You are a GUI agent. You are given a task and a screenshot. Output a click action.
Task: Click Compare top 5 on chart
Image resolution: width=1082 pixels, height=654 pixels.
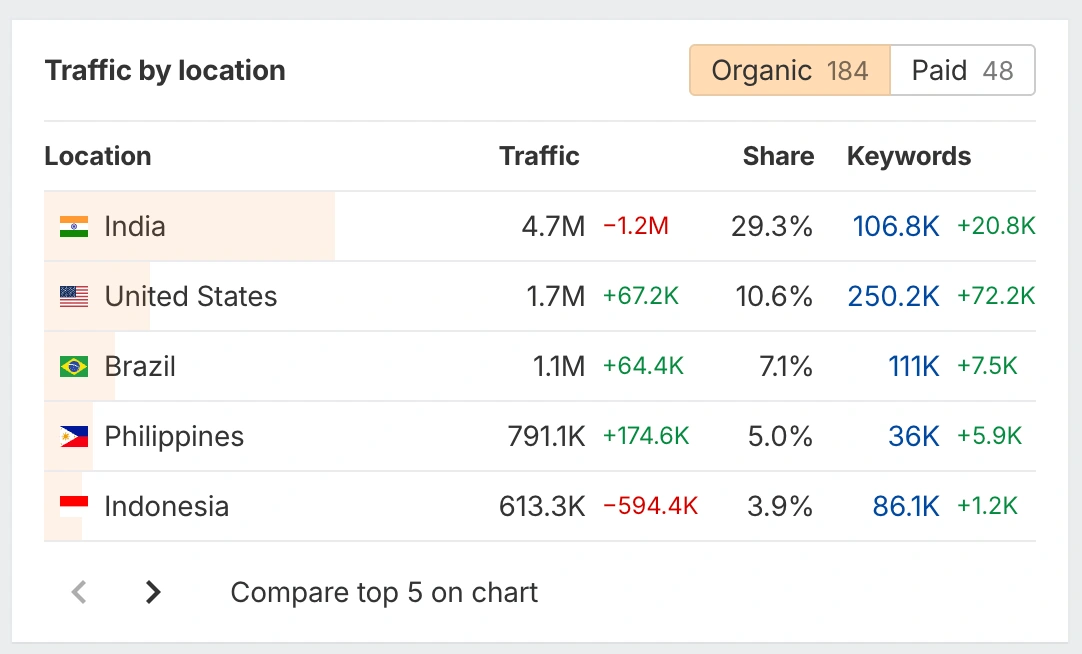[x=384, y=592]
